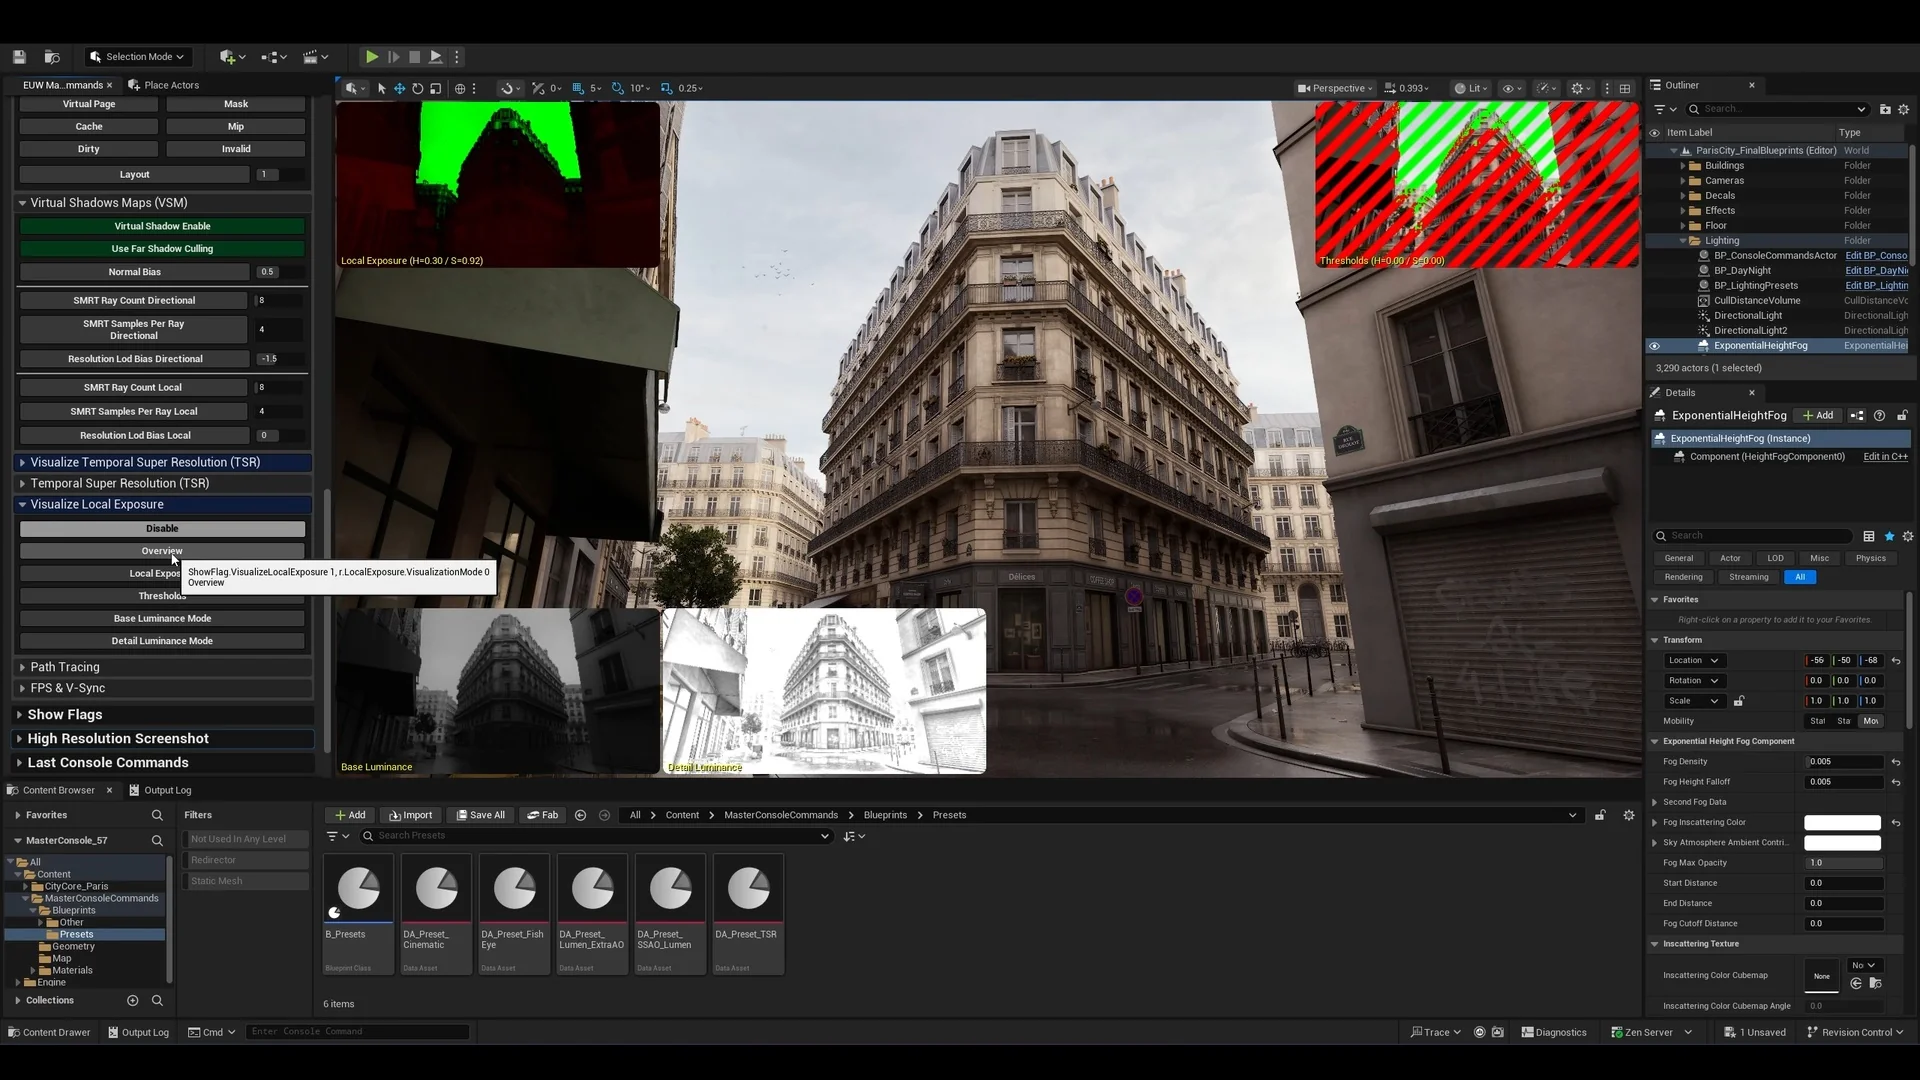
Task: Click the green Play button
Action: click(x=371, y=57)
